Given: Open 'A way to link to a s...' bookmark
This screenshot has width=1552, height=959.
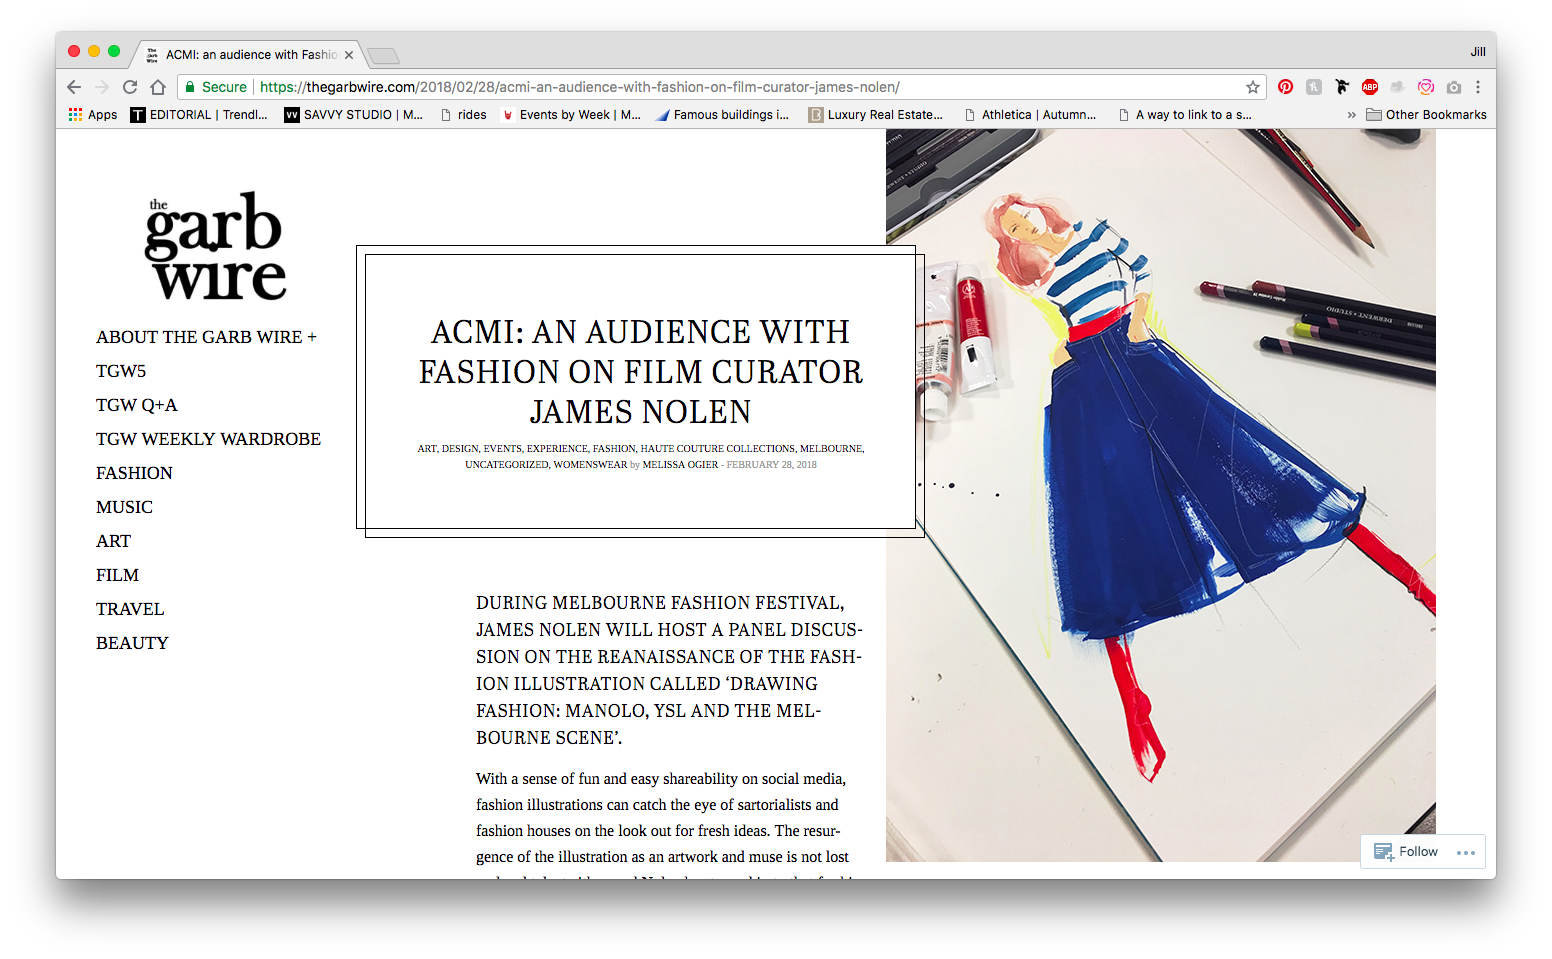Looking at the screenshot, I should pyautogui.click(x=1185, y=115).
